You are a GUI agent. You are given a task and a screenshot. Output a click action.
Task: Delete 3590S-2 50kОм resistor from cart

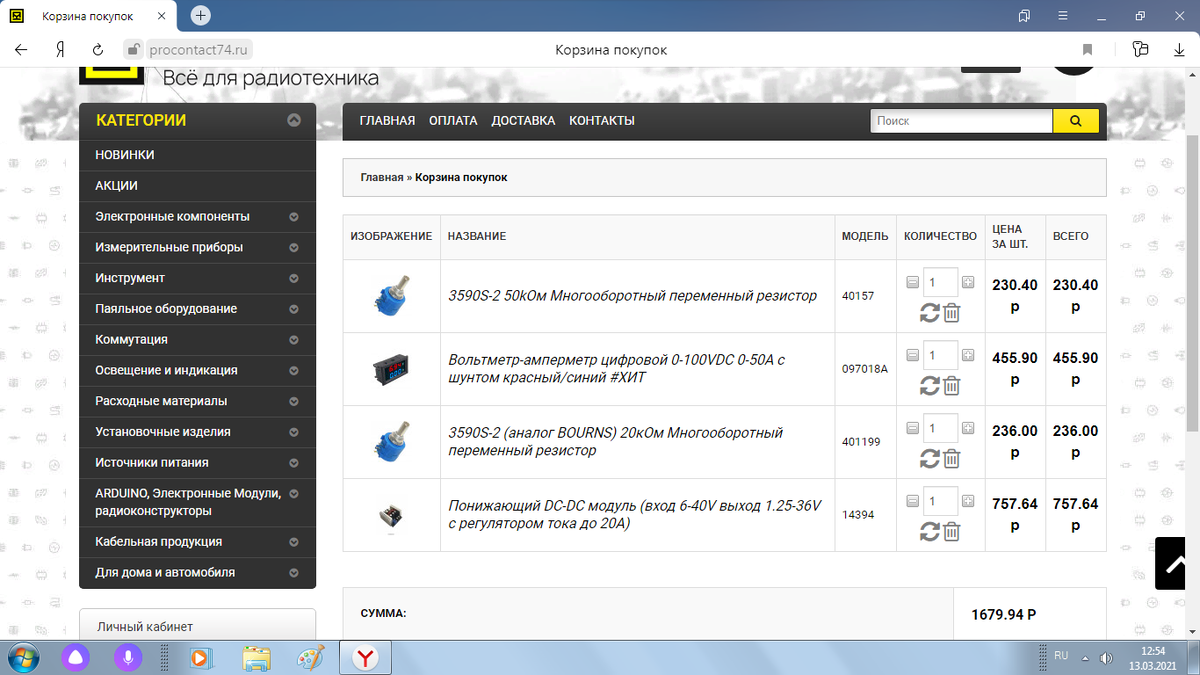(x=951, y=312)
